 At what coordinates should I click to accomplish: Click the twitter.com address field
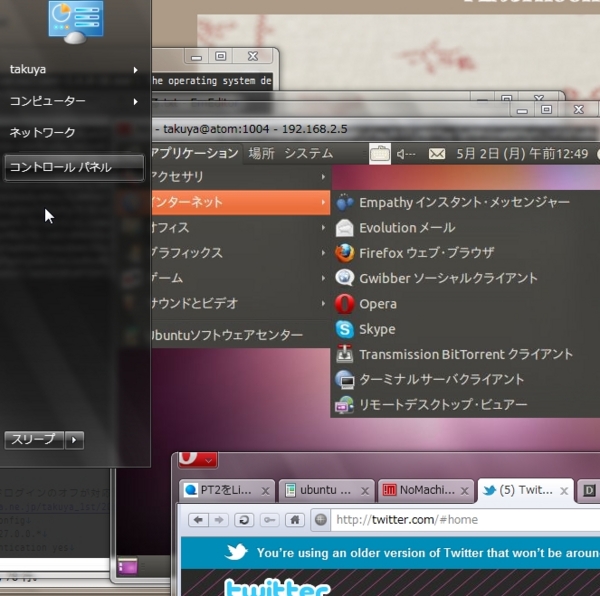tap(465, 520)
